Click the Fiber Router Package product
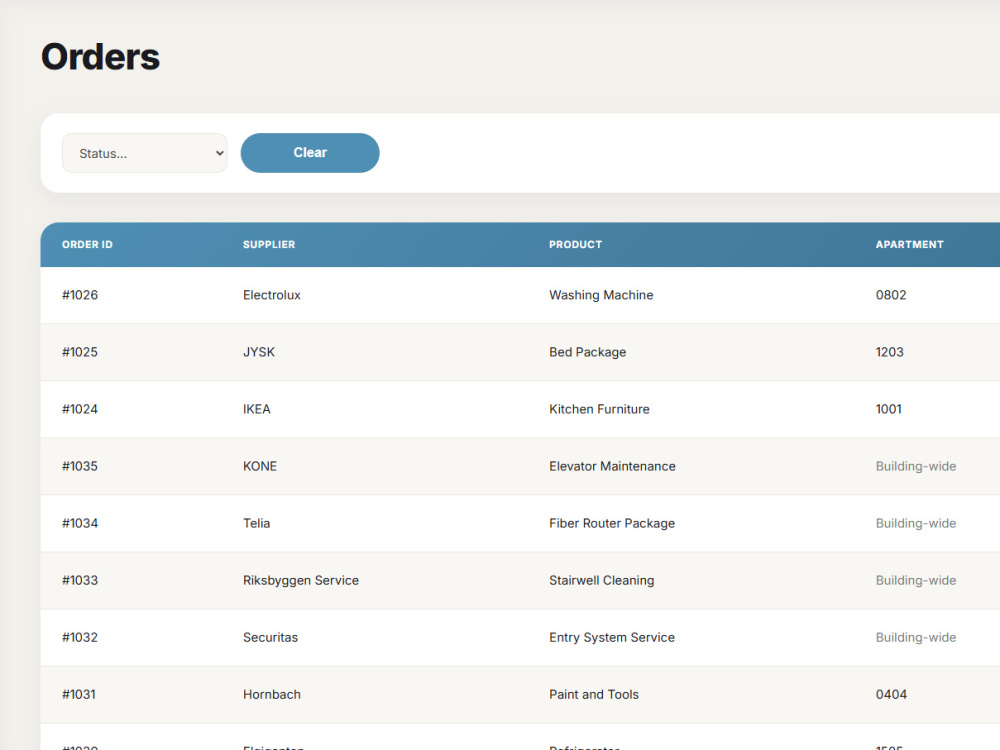The image size is (1000, 750). point(612,523)
